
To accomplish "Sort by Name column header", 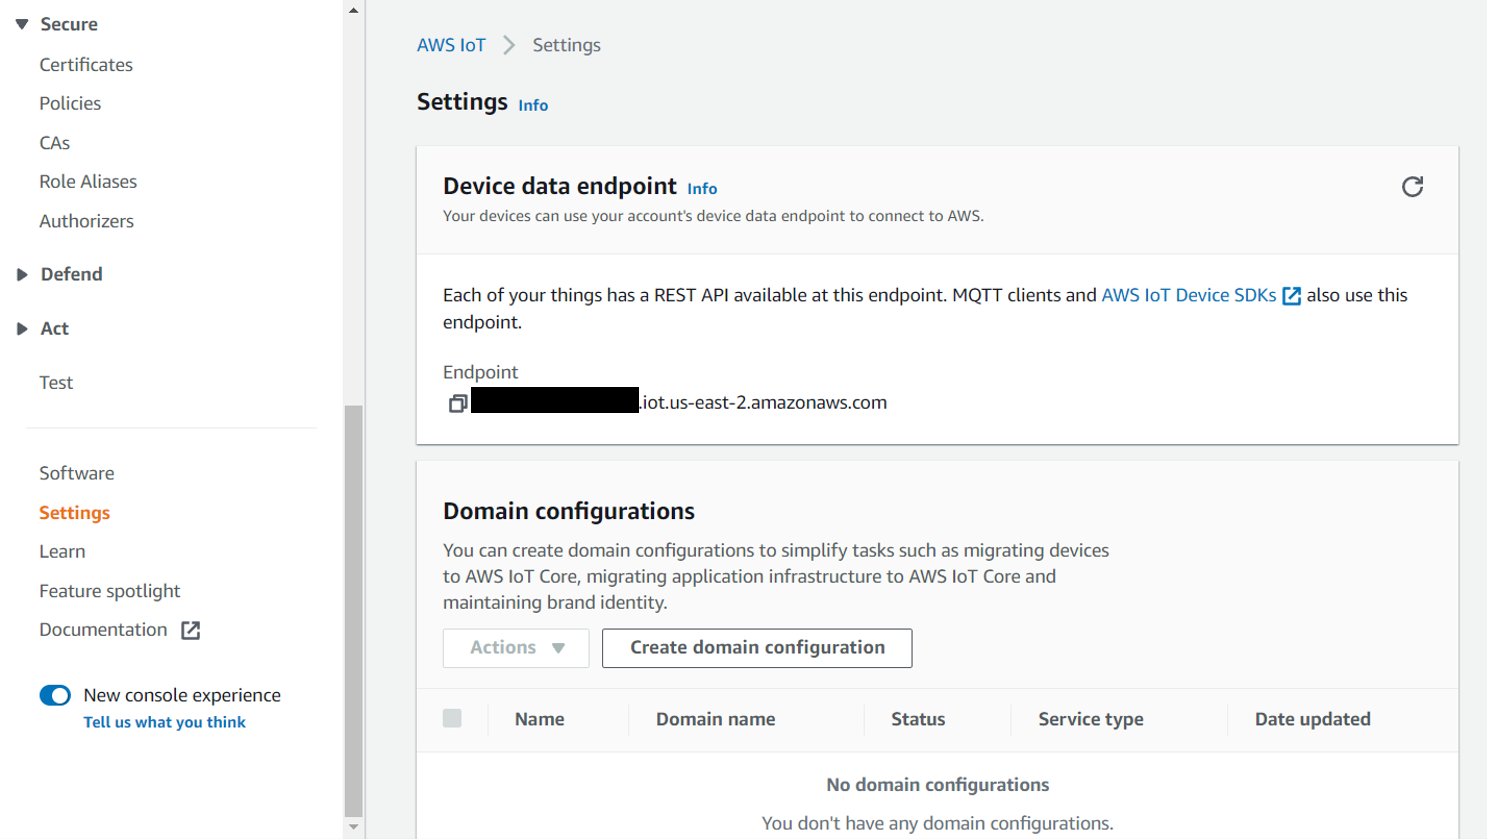I will tap(540, 719).
